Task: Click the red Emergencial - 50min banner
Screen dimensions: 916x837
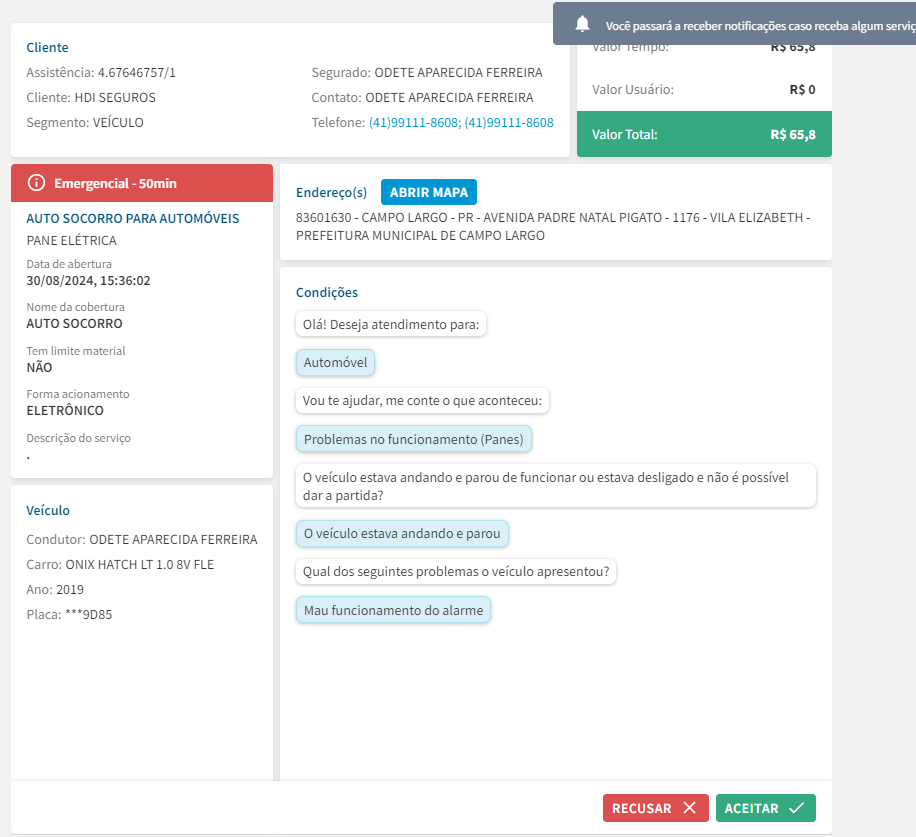Action: (x=141, y=183)
